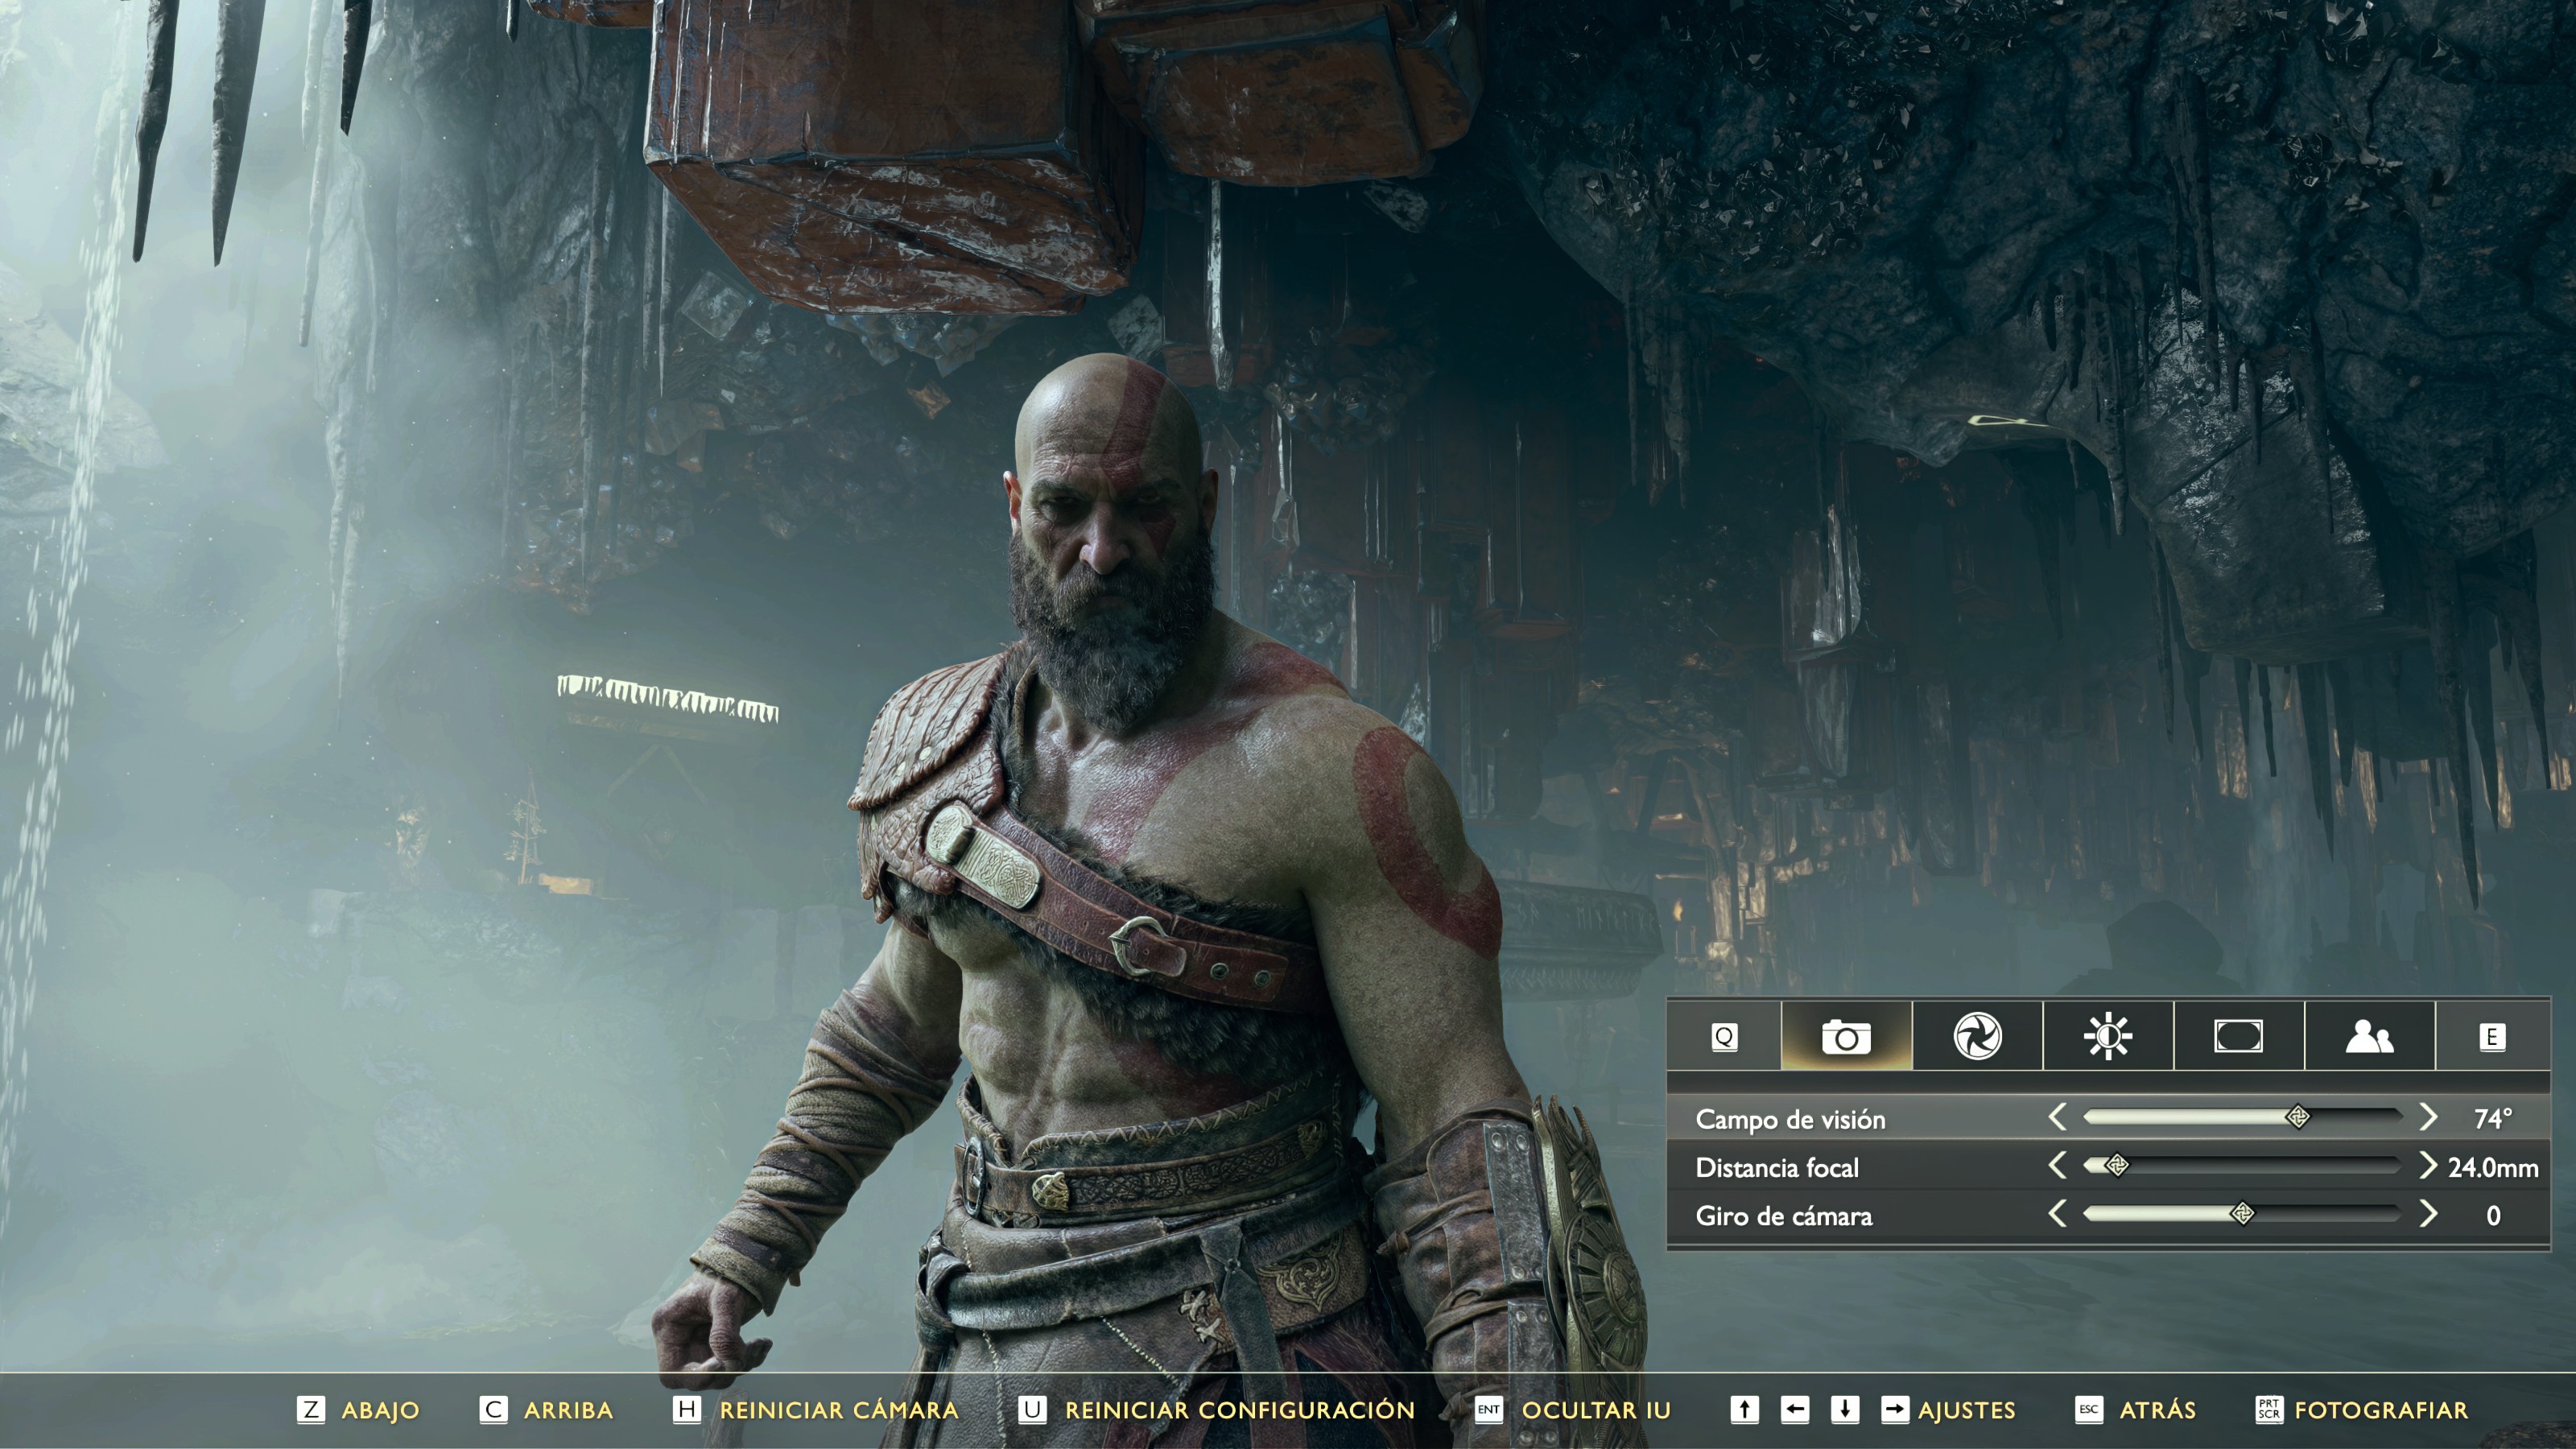Select the Distancia focal row label
Image resolution: width=2576 pixels, height=1449 pixels.
click(1777, 1167)
